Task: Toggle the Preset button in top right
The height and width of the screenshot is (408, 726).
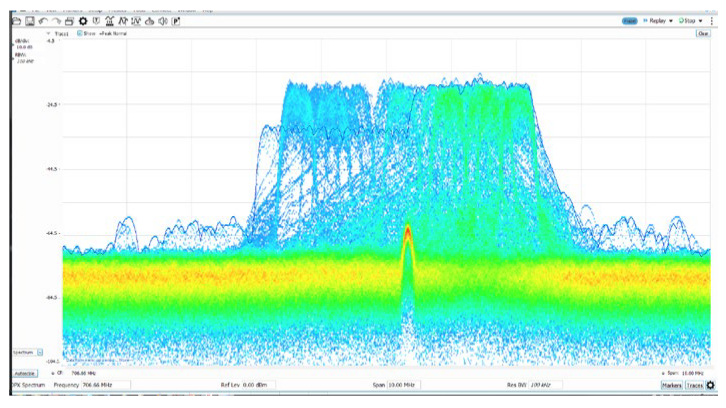Action: point(630,20)
